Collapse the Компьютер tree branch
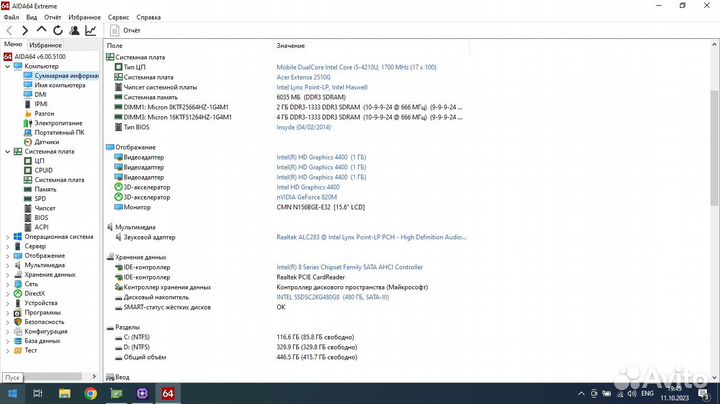The image size is (720, 404). click(7, 66)
